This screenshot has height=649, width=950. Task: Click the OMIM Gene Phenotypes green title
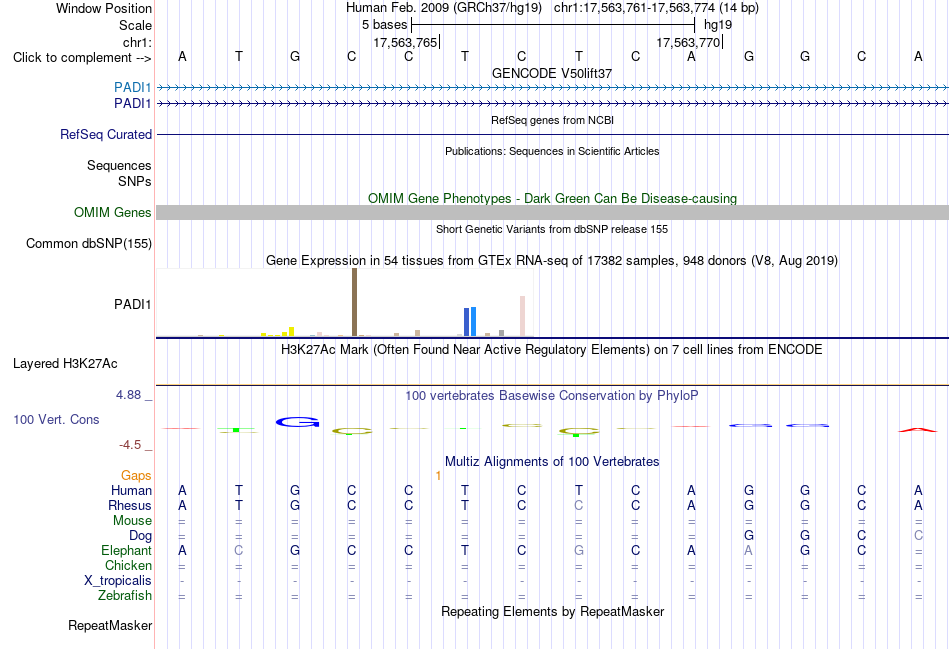pos(553,198)
